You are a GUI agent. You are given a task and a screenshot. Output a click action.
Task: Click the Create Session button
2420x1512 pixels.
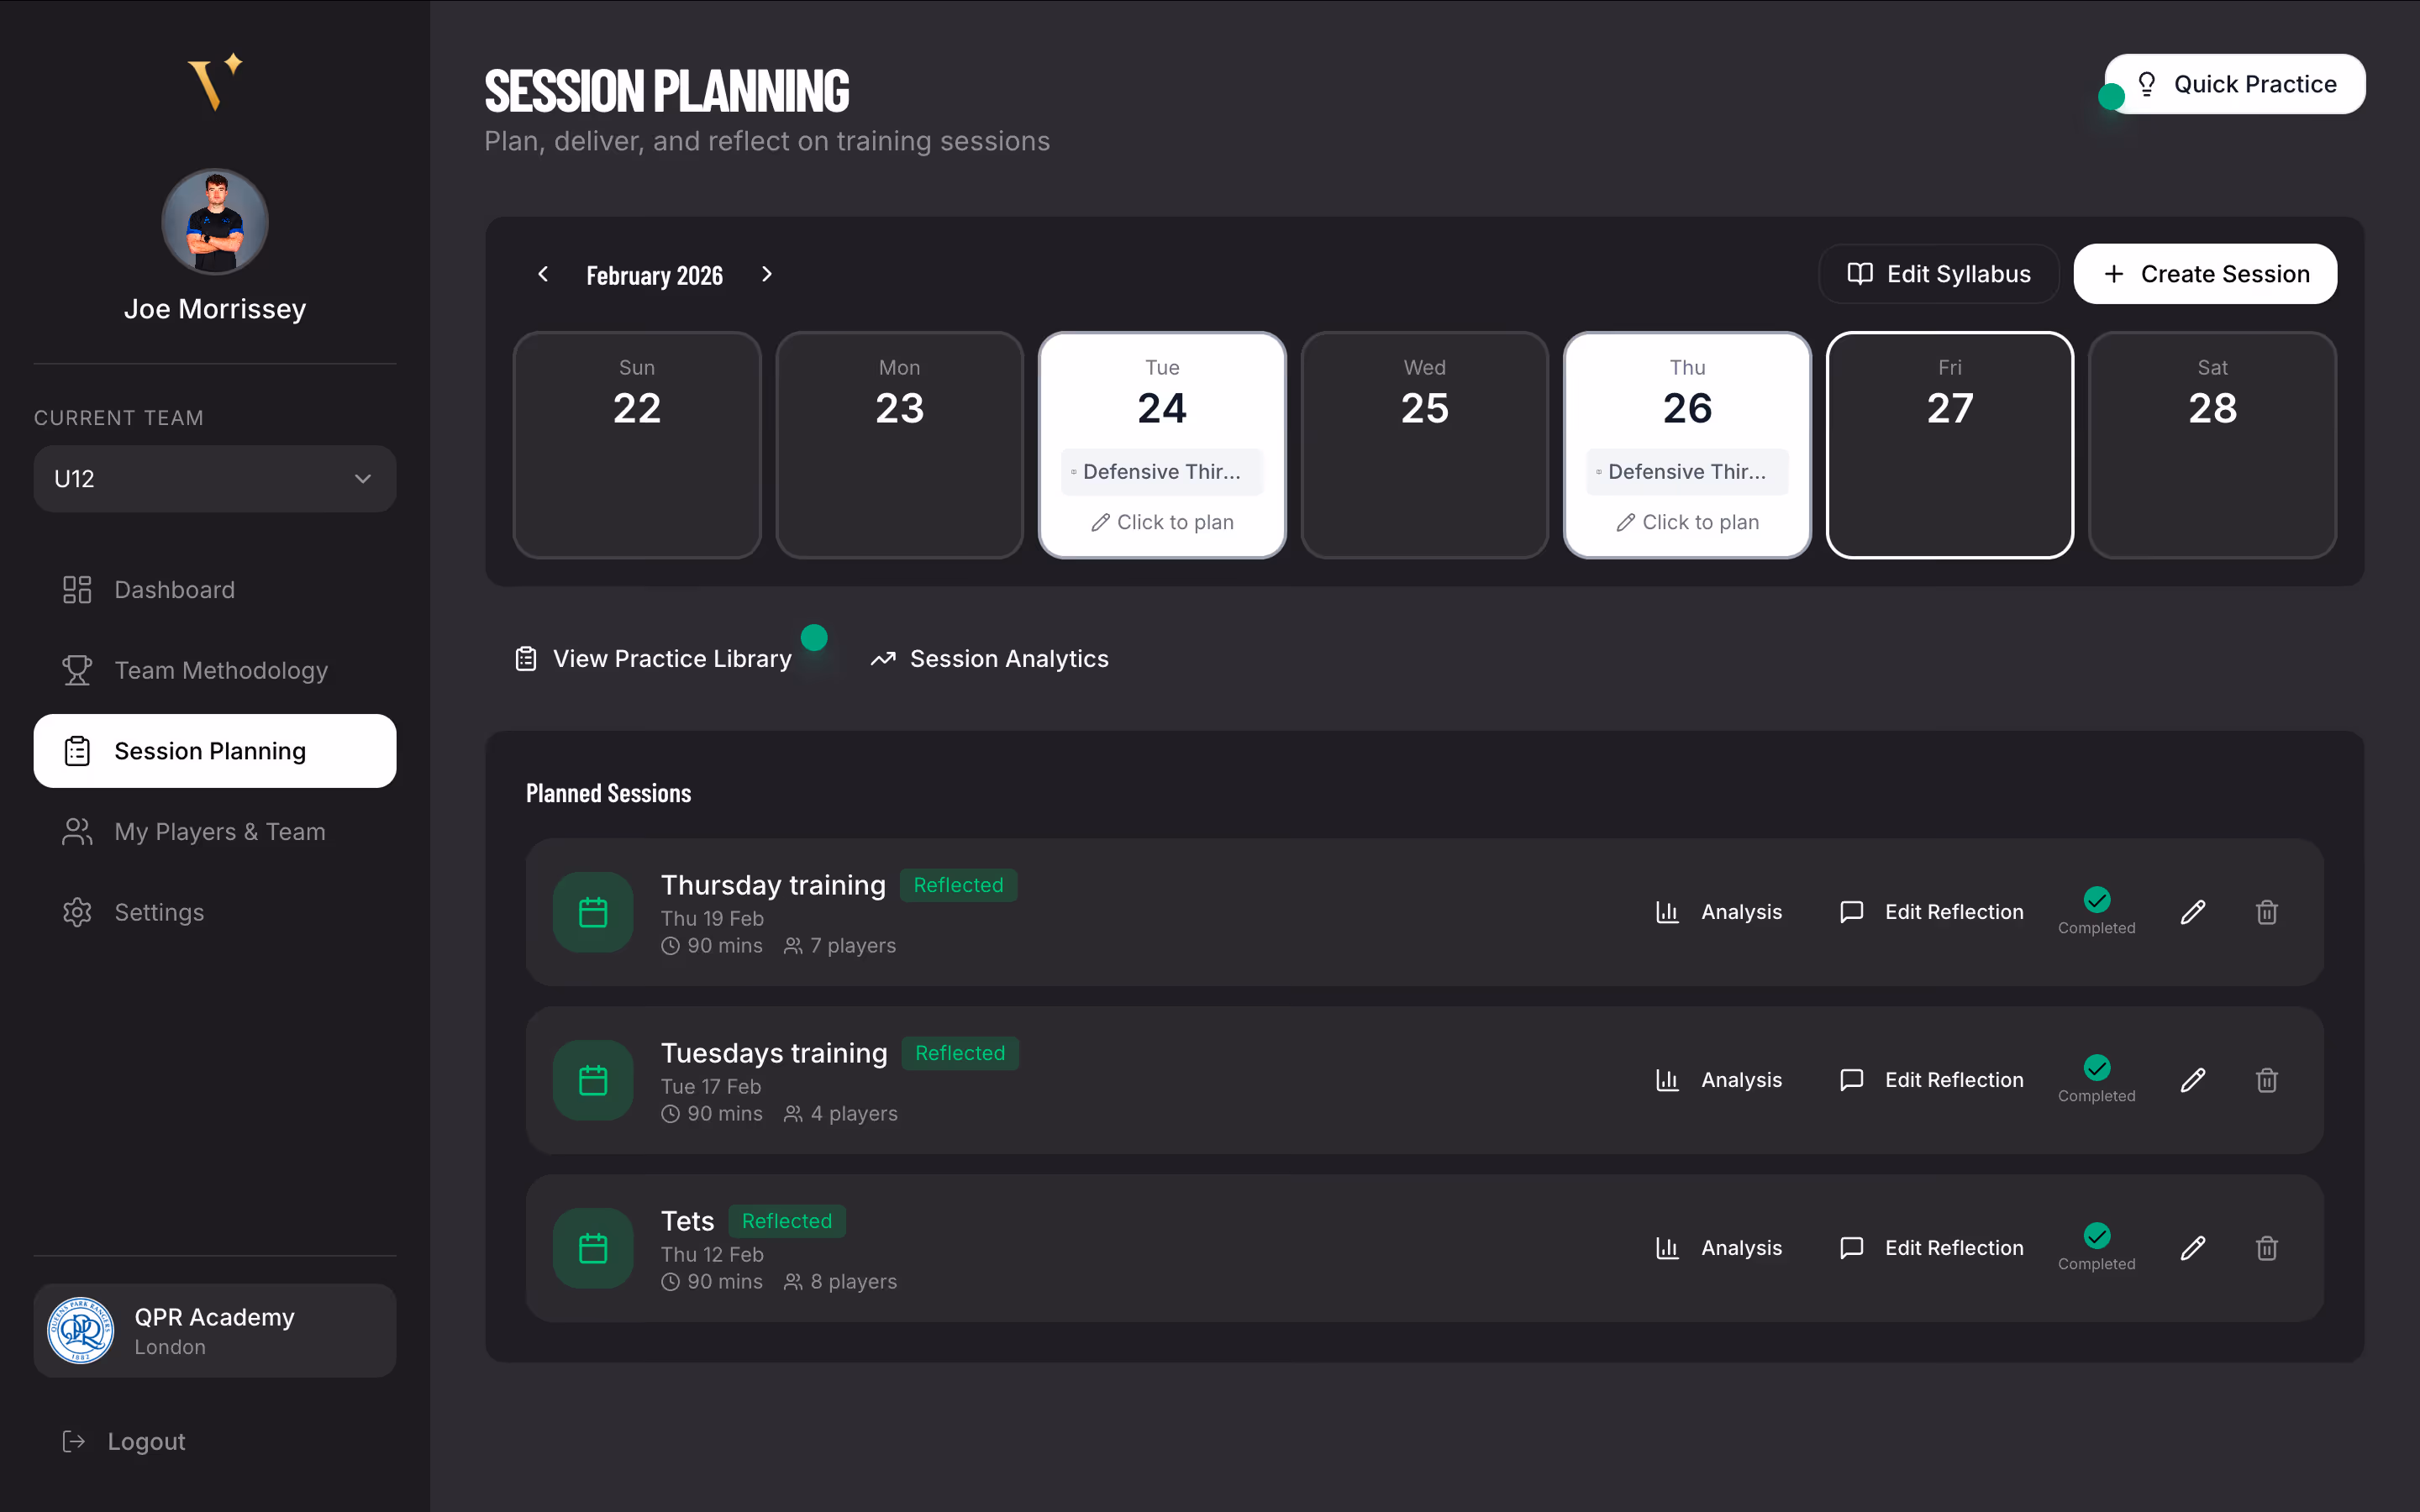tap(2204, 274)
